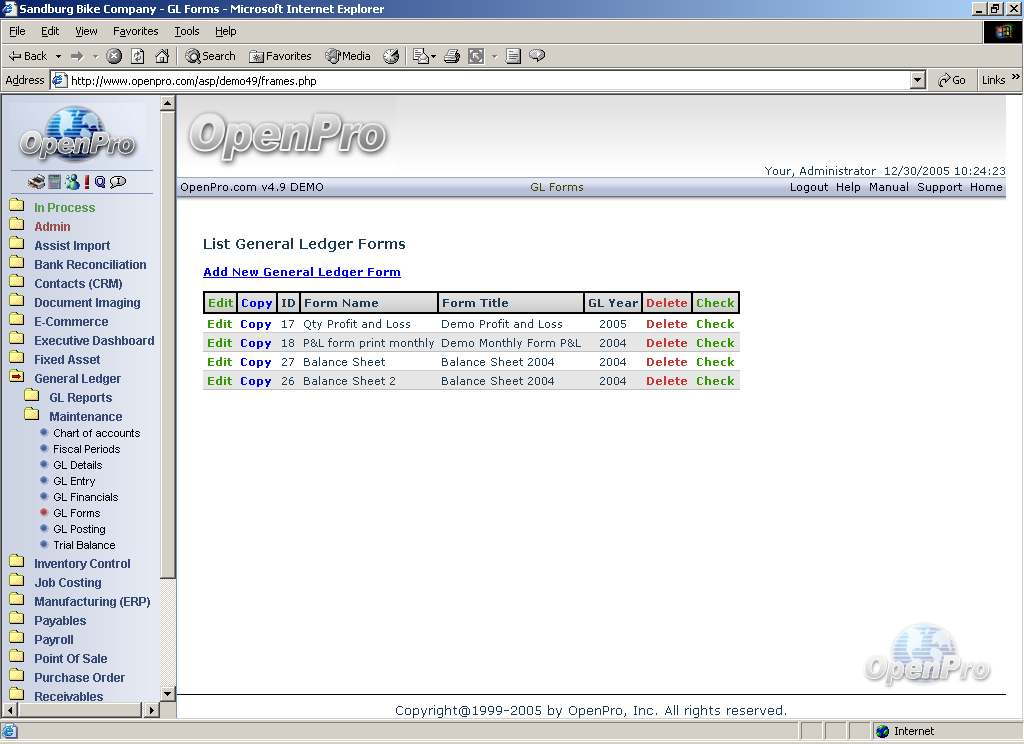The height and width of the screenshot is (744, 1024).
Task: Click the browser Home icon in the toolbar
Action: point(162,56)
